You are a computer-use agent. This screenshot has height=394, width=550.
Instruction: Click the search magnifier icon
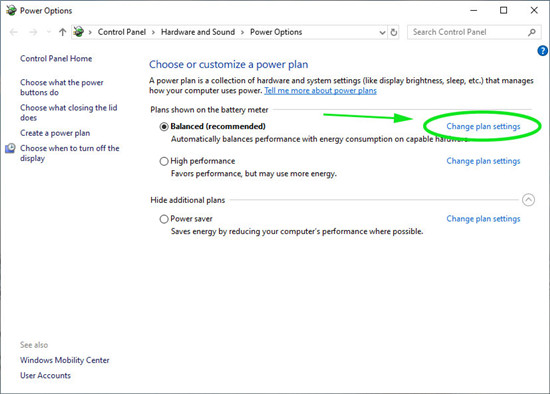(x=532, y=32)
